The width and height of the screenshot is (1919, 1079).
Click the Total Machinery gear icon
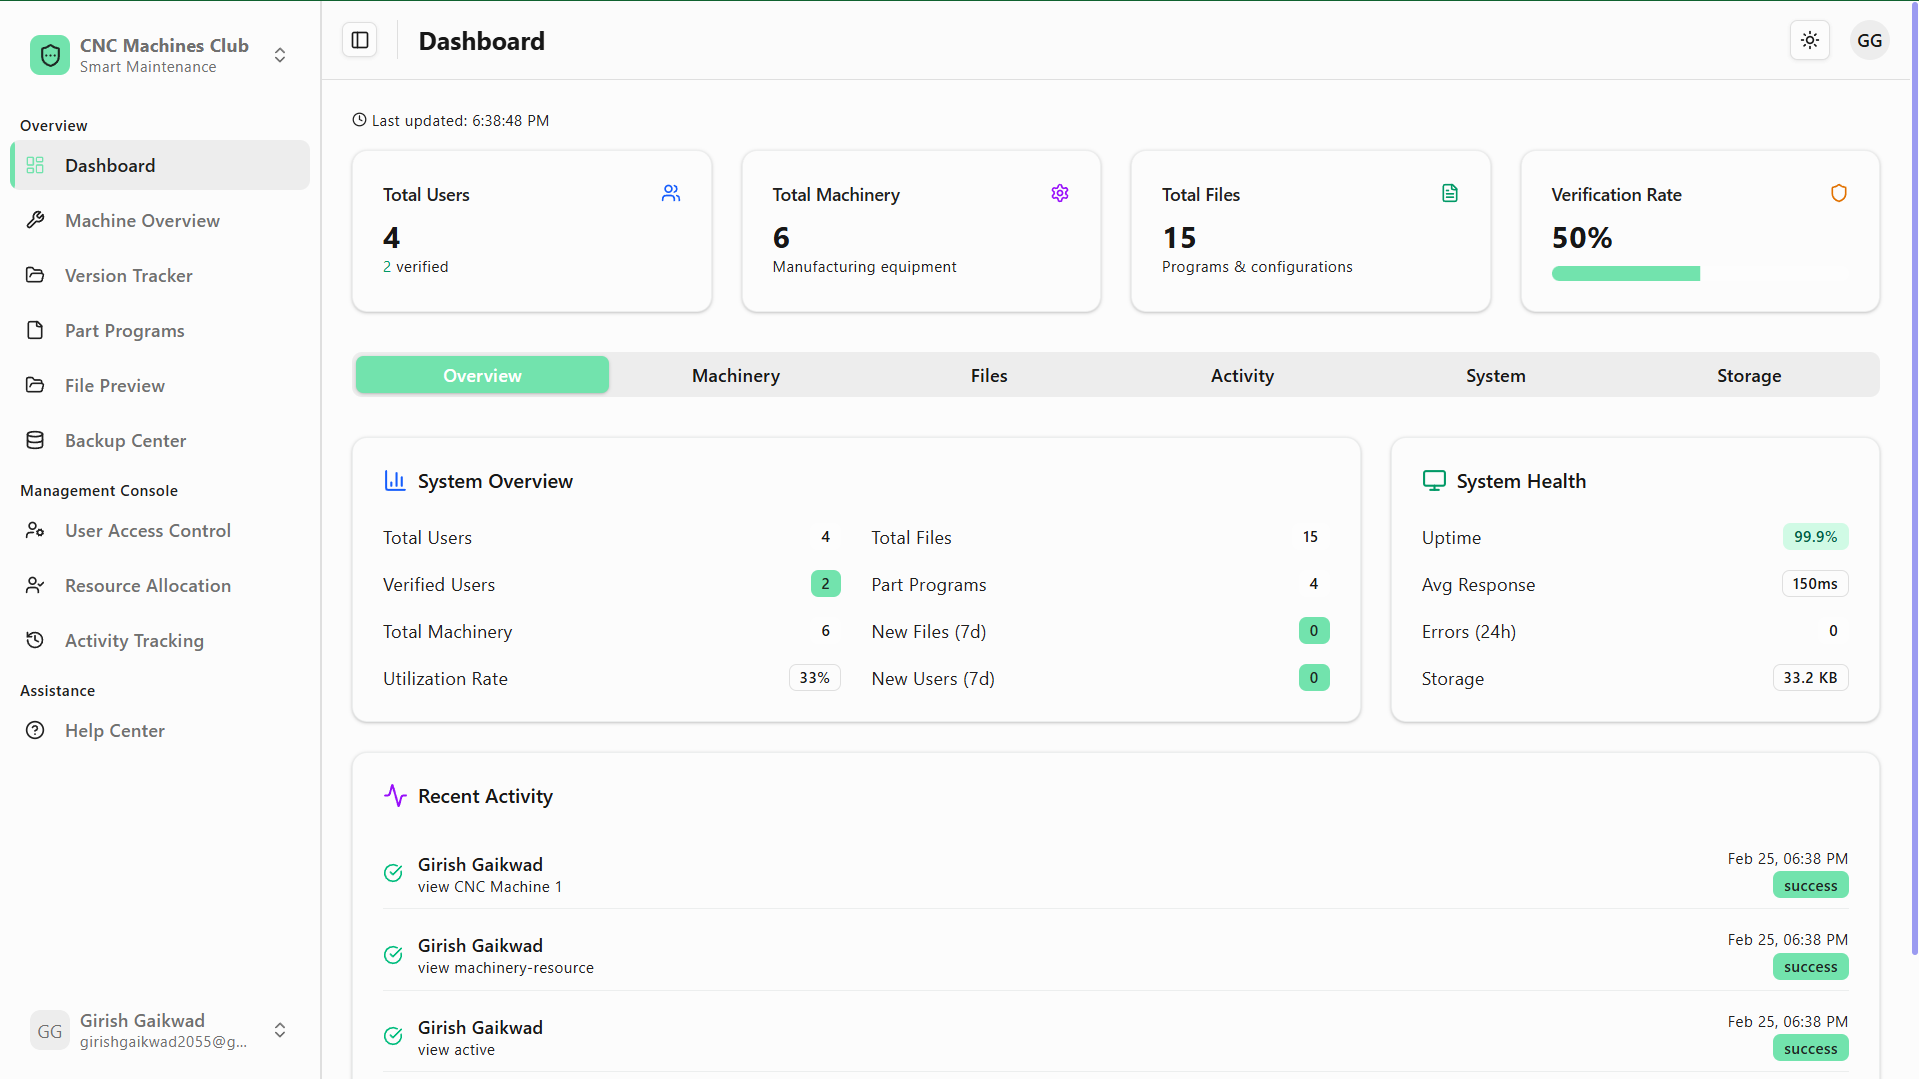pyautogui.click(x=1059, y=193)
